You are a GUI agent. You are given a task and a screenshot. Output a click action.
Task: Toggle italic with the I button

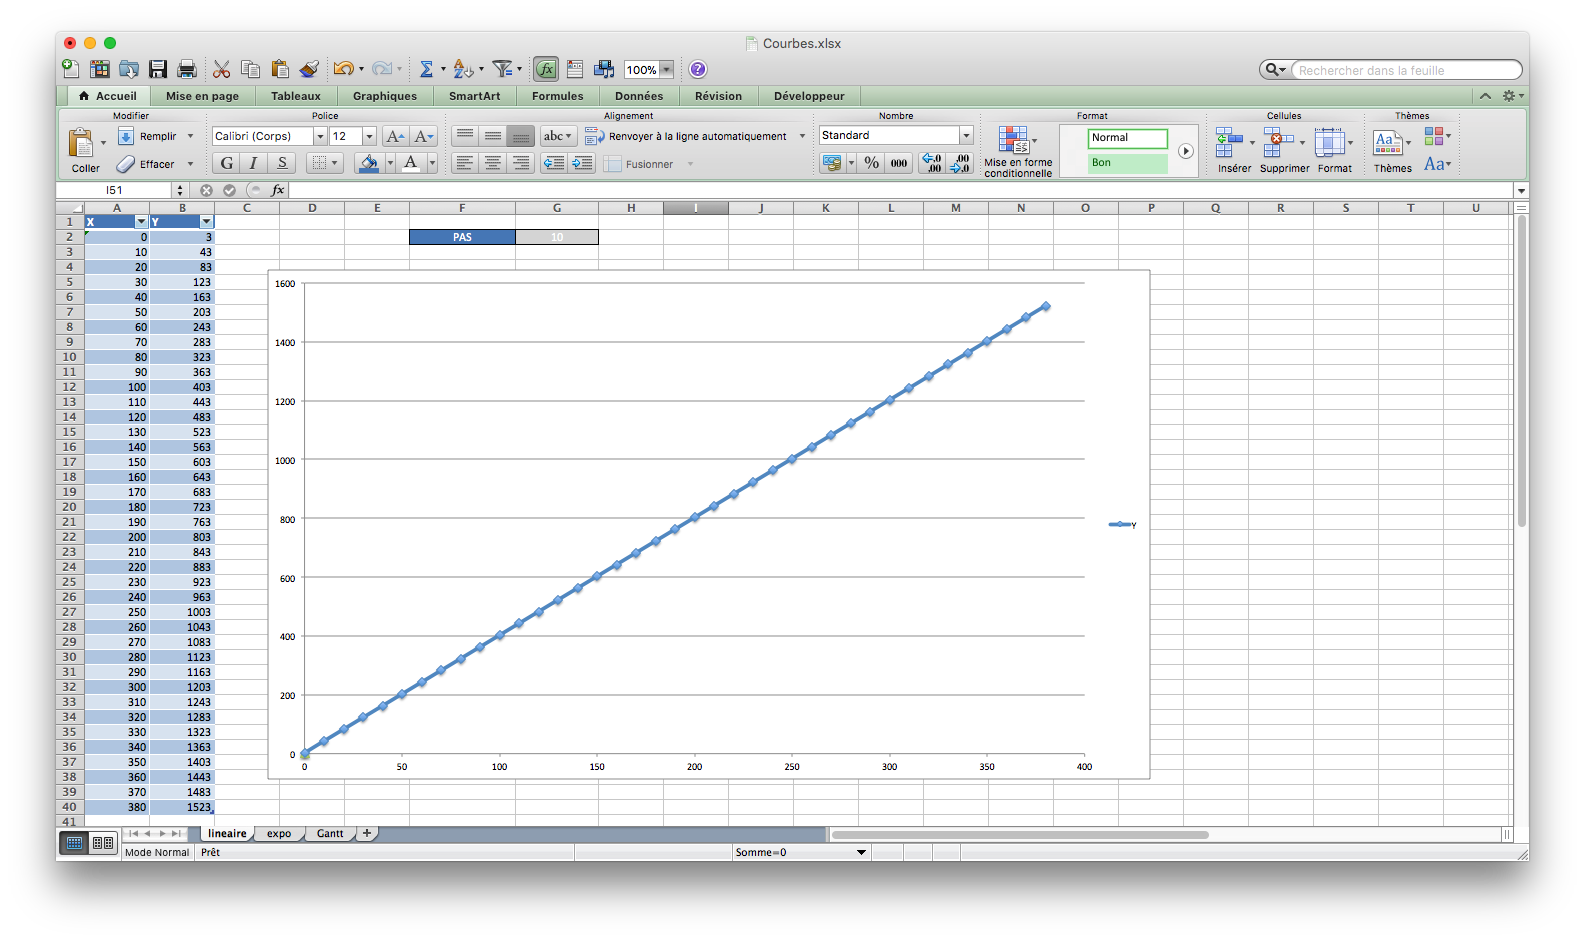tap(254, 163)
